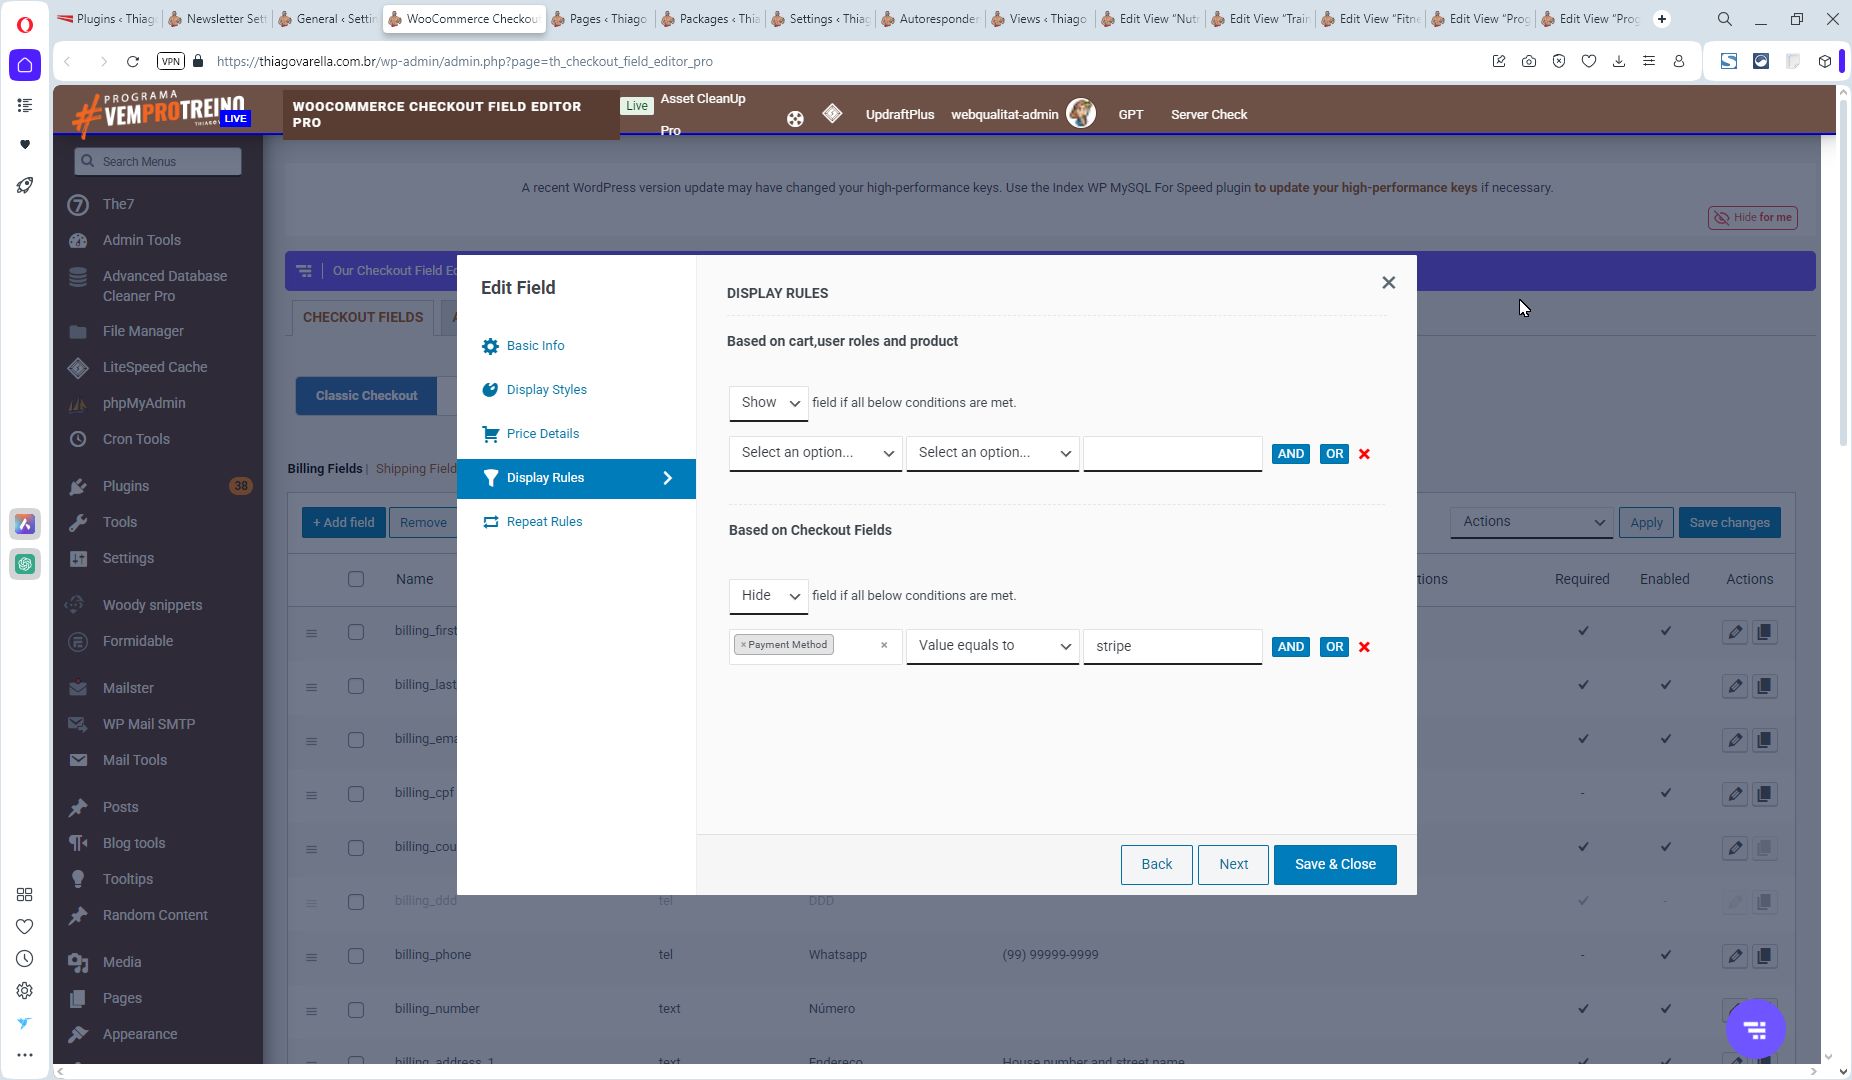Toggle the select-all fields checkbox
Screen dimensions: 1852x1080
pyautogui.click(x=356, y=579)
